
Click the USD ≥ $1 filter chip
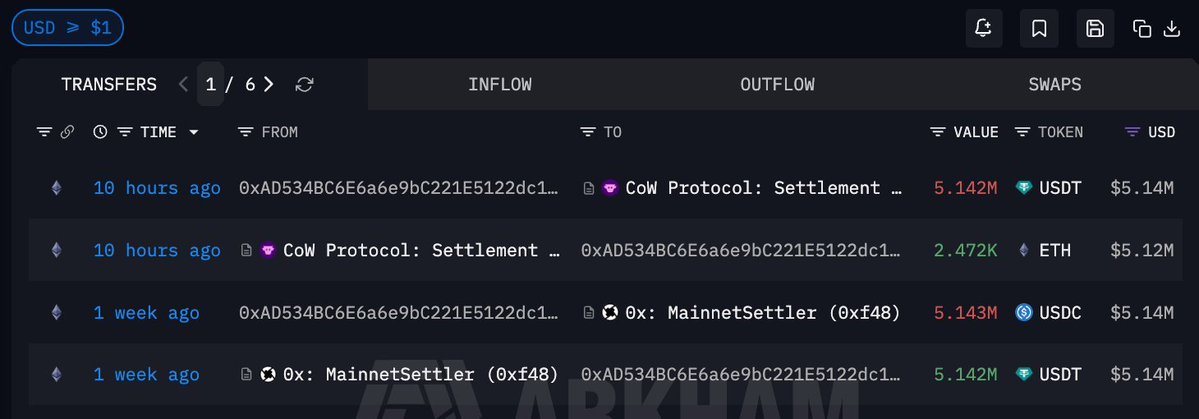[x=67, y=28]
